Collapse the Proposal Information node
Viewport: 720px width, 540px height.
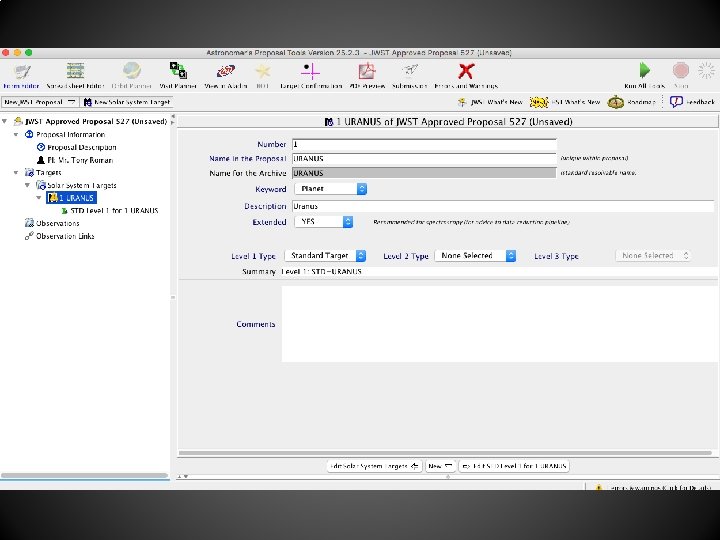tap(16, 135)
